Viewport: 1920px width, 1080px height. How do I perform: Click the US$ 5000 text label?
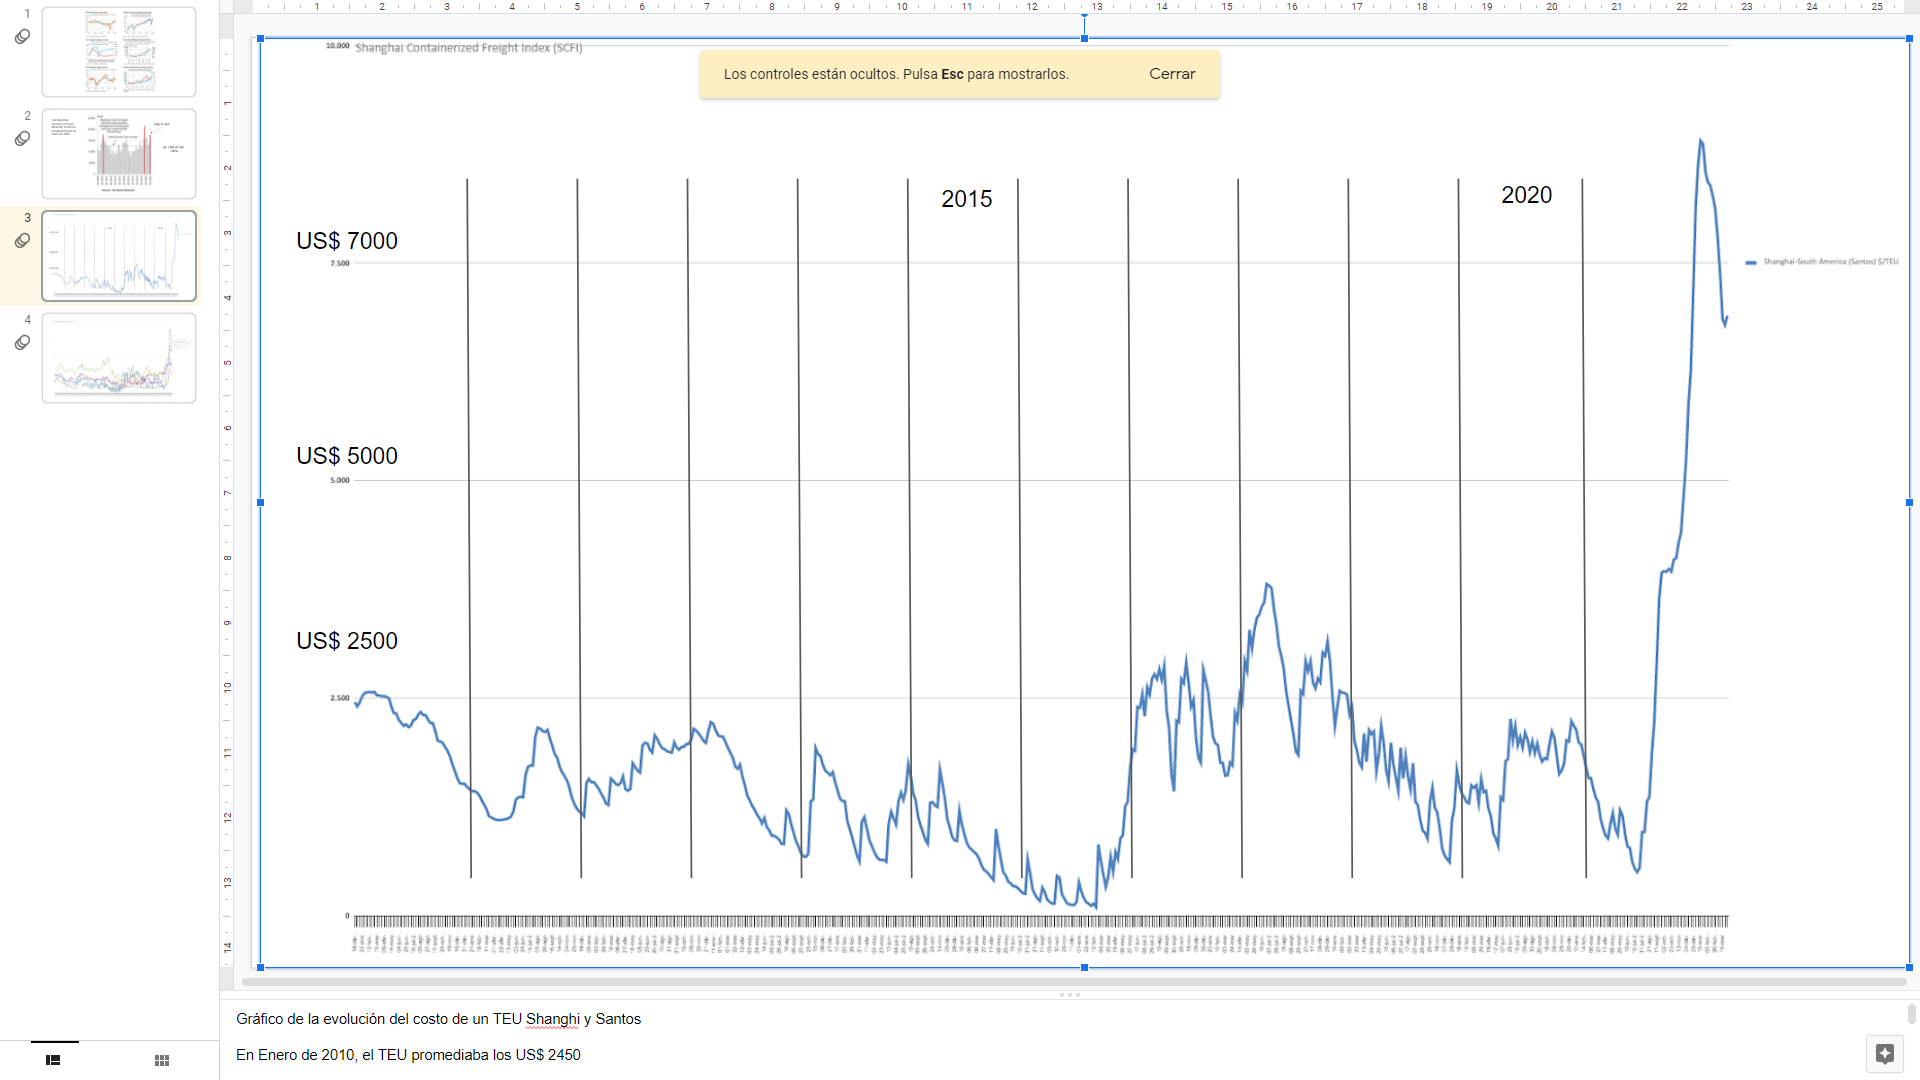[347, 456]
